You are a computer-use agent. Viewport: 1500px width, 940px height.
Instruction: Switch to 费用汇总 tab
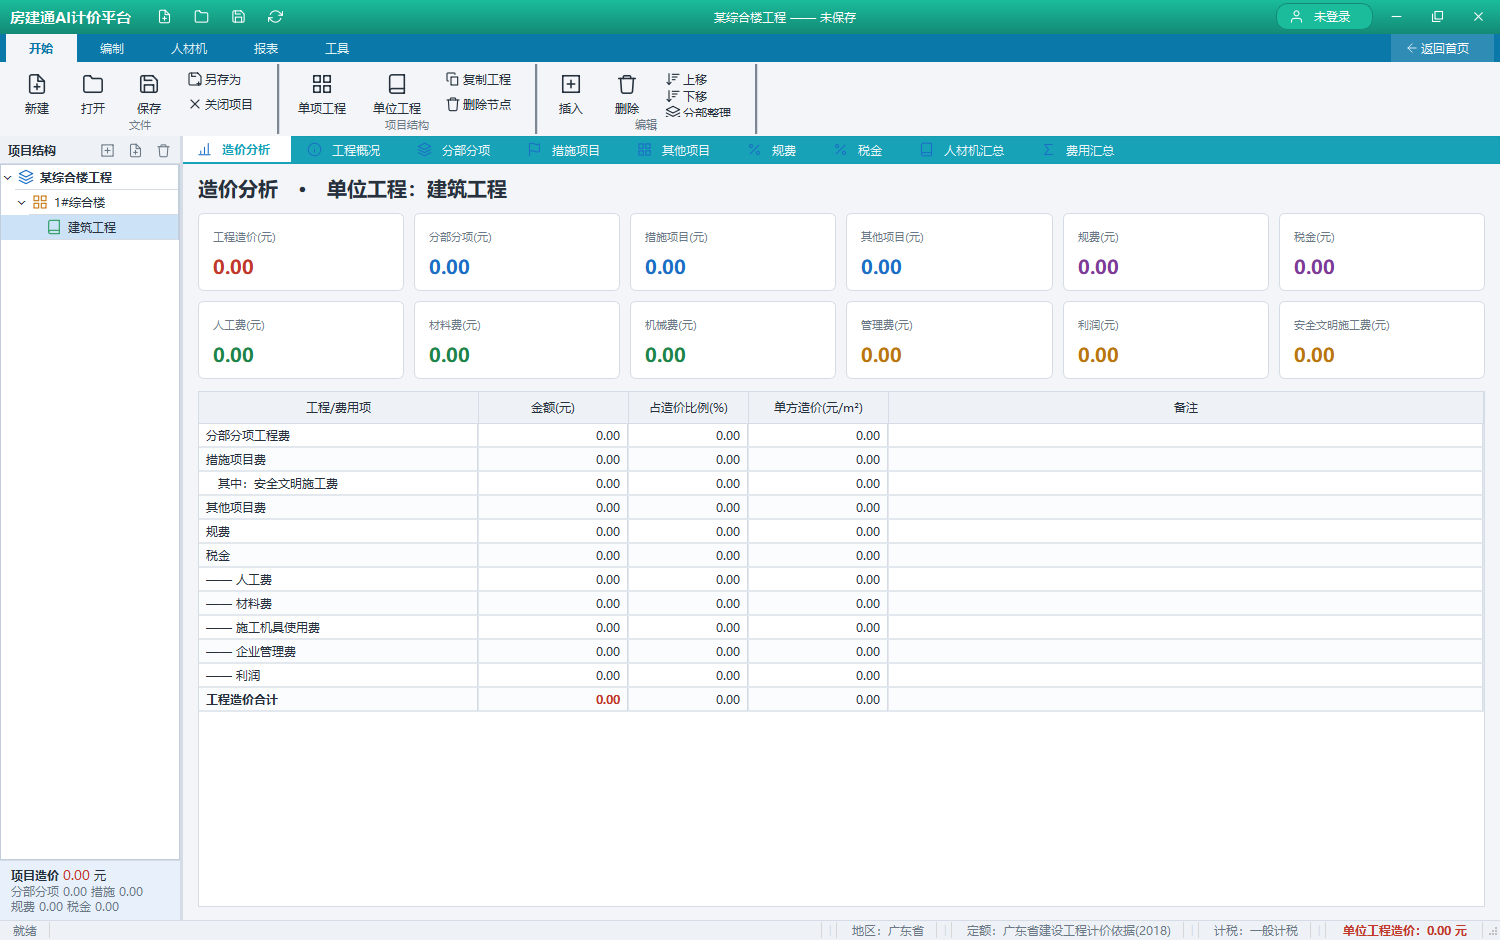tap(1079, 150)
